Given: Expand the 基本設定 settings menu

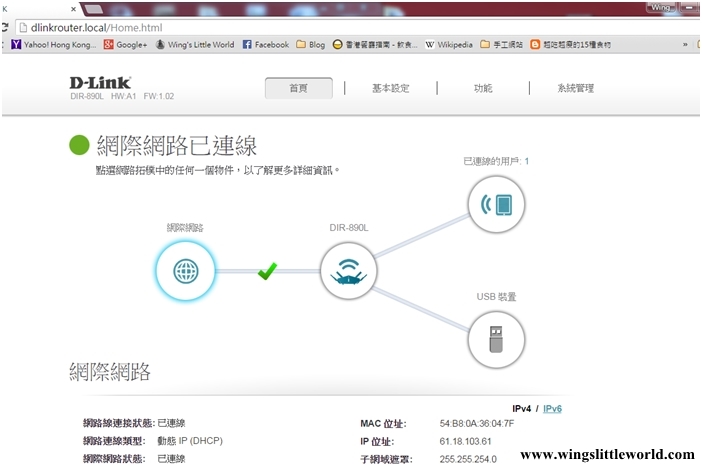Looking at the screenshot, I should pyautogui.click(x=390, y=88).
